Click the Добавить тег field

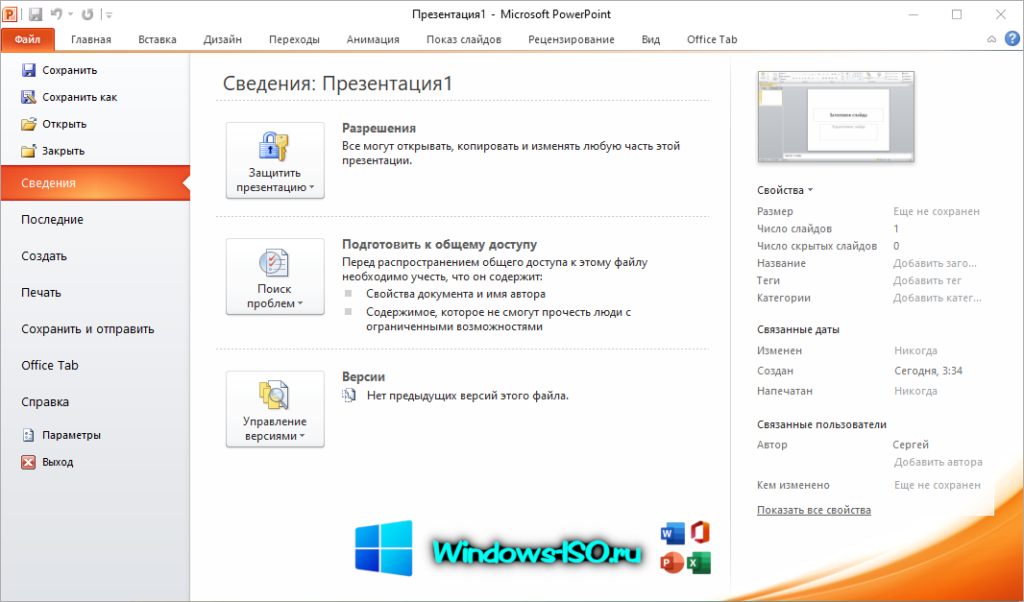(x=927, y=280)
